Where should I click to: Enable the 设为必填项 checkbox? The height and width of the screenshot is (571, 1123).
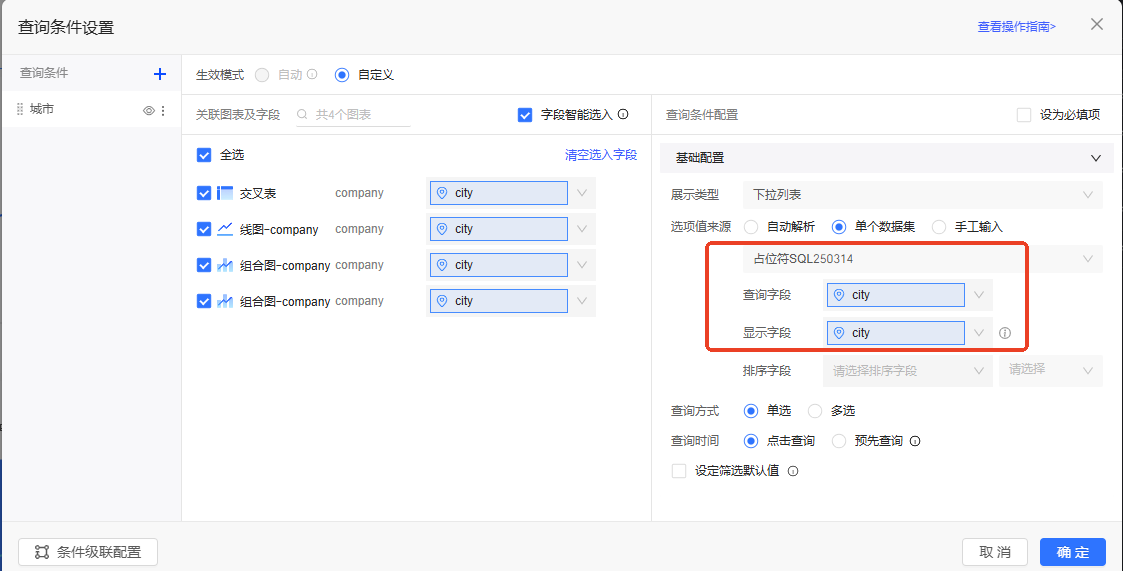[x=1024, y=115]
